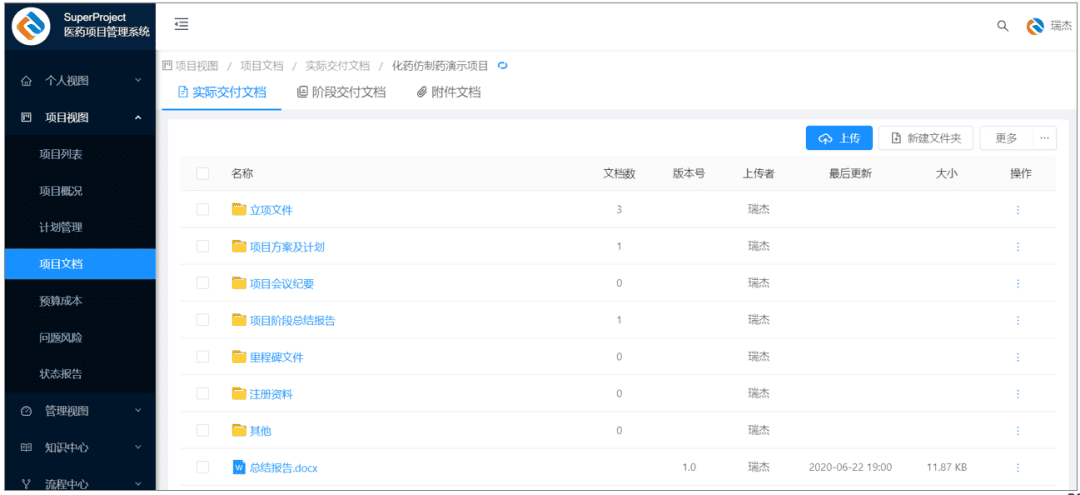Open search via the magnifier icon
The image size is (1080, 495).
tap(1003, 26)
